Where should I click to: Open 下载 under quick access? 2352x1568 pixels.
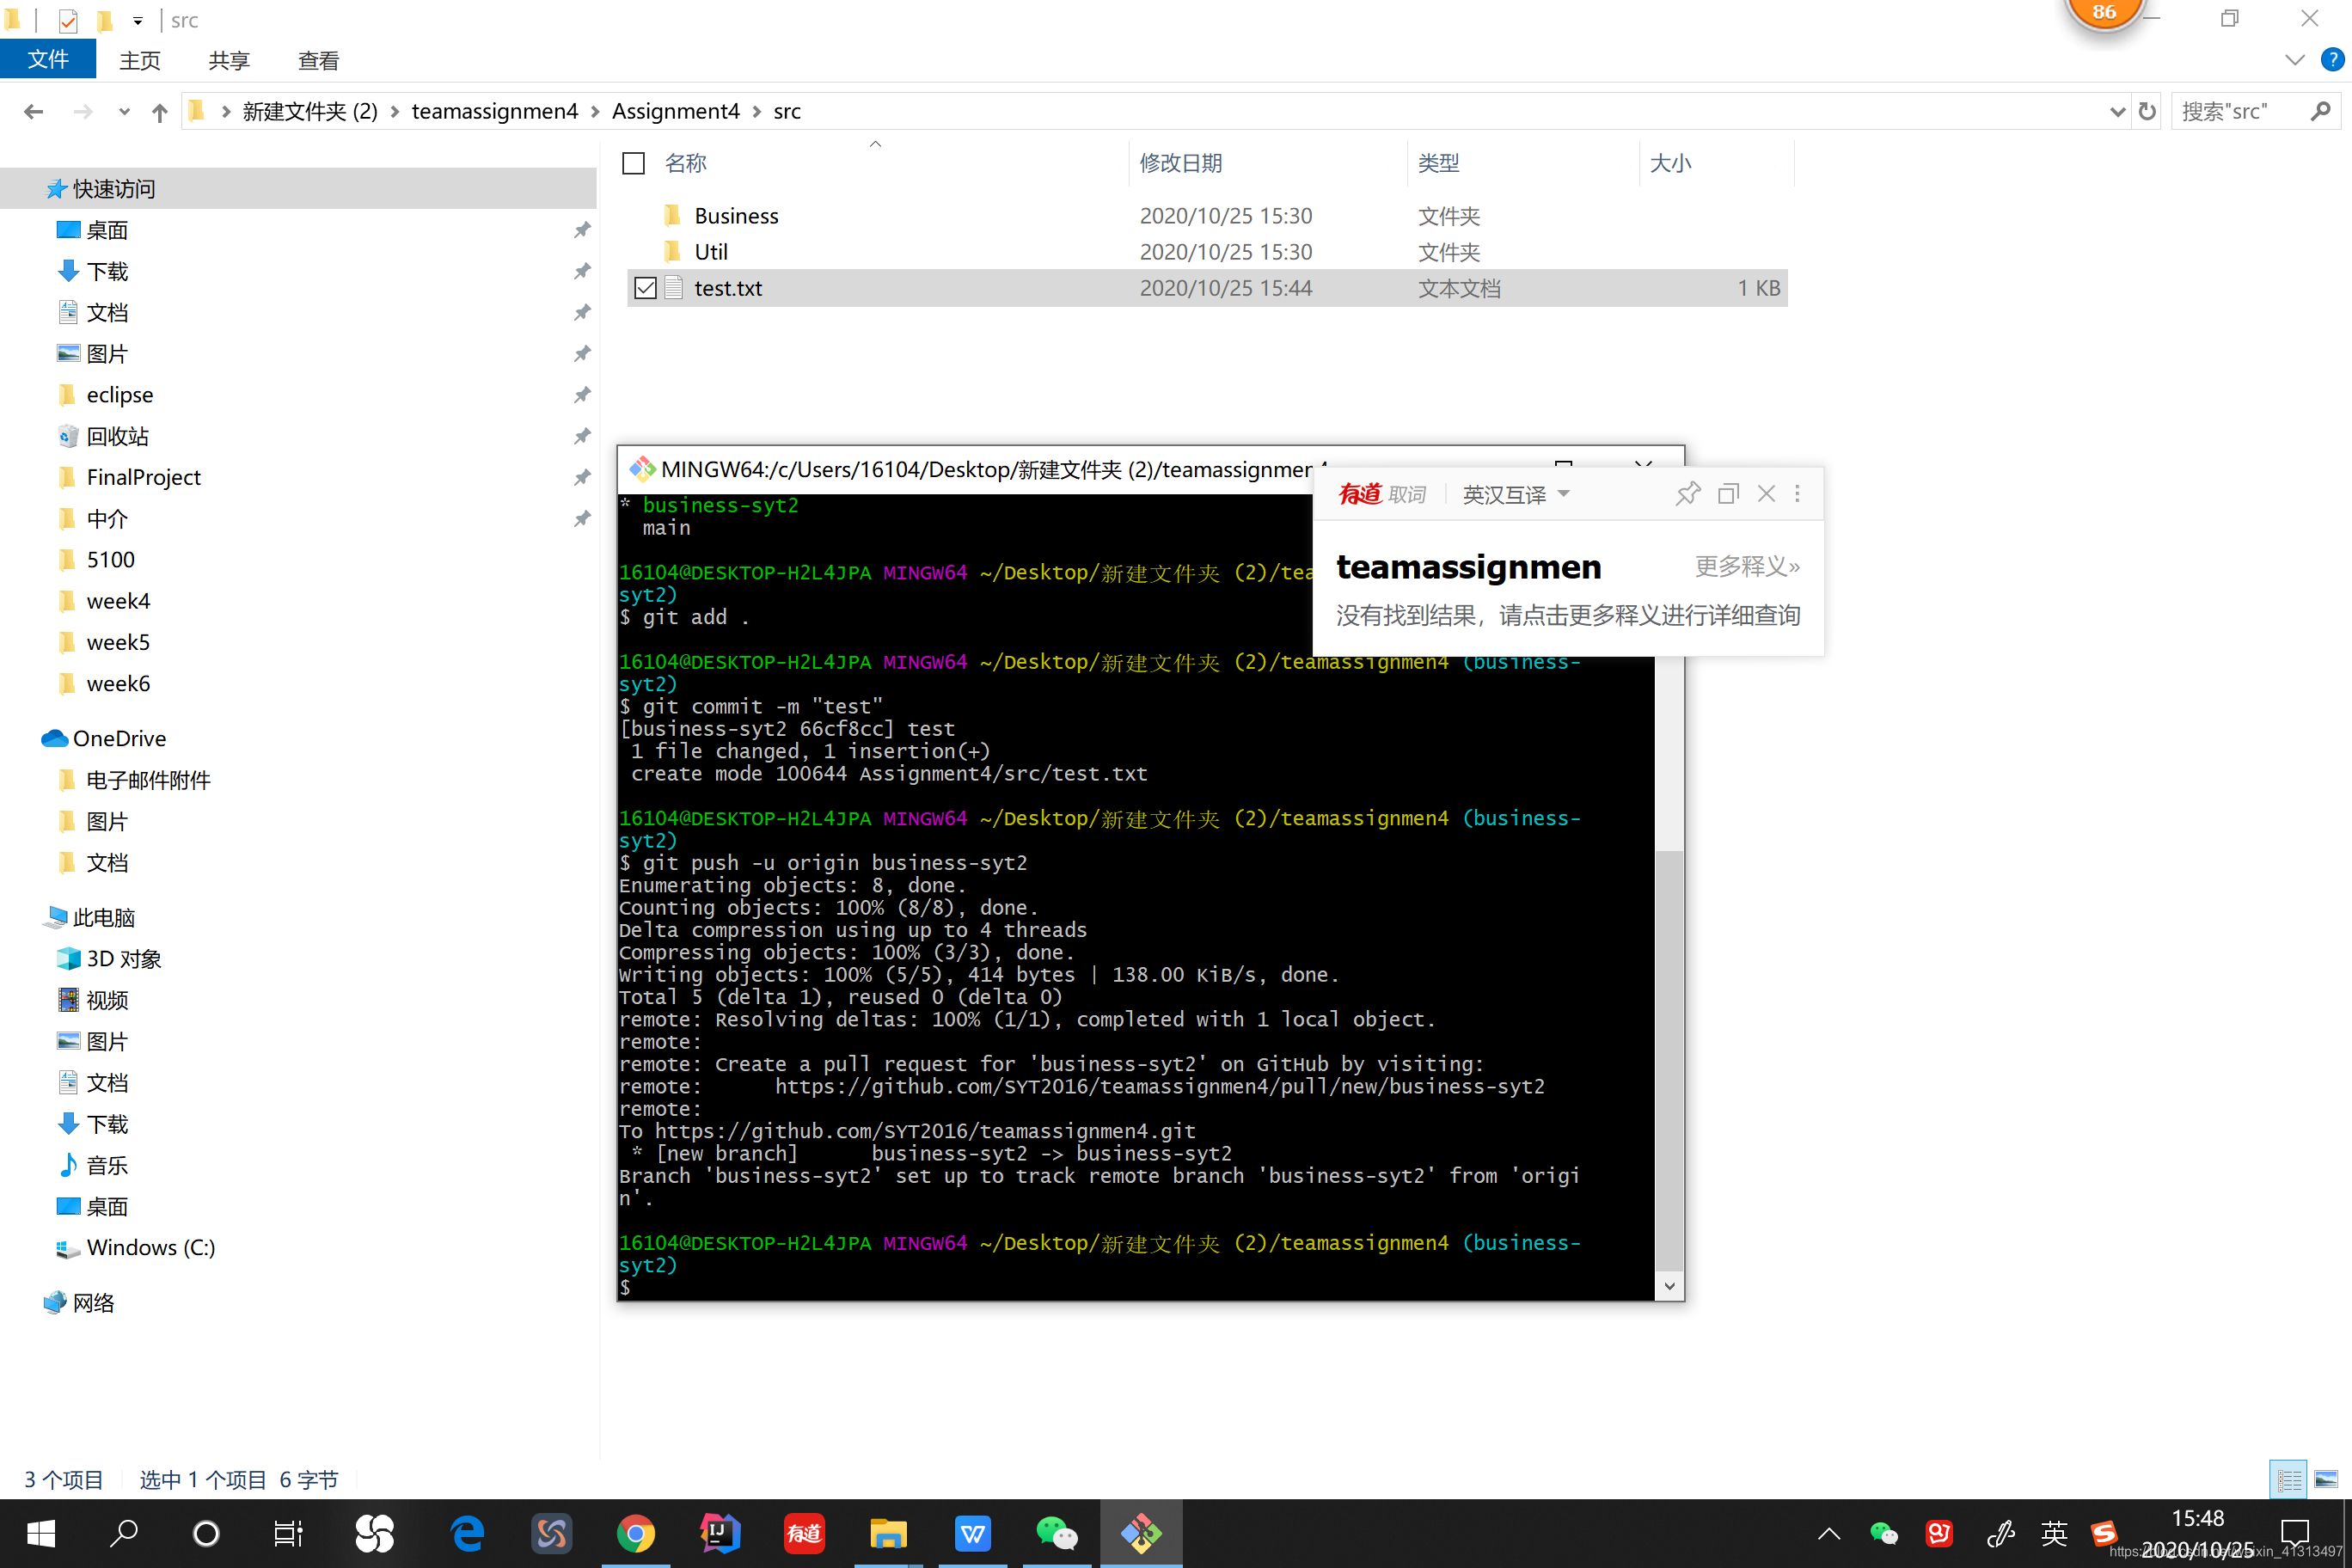pyautogui.click(x=107, y=271)
